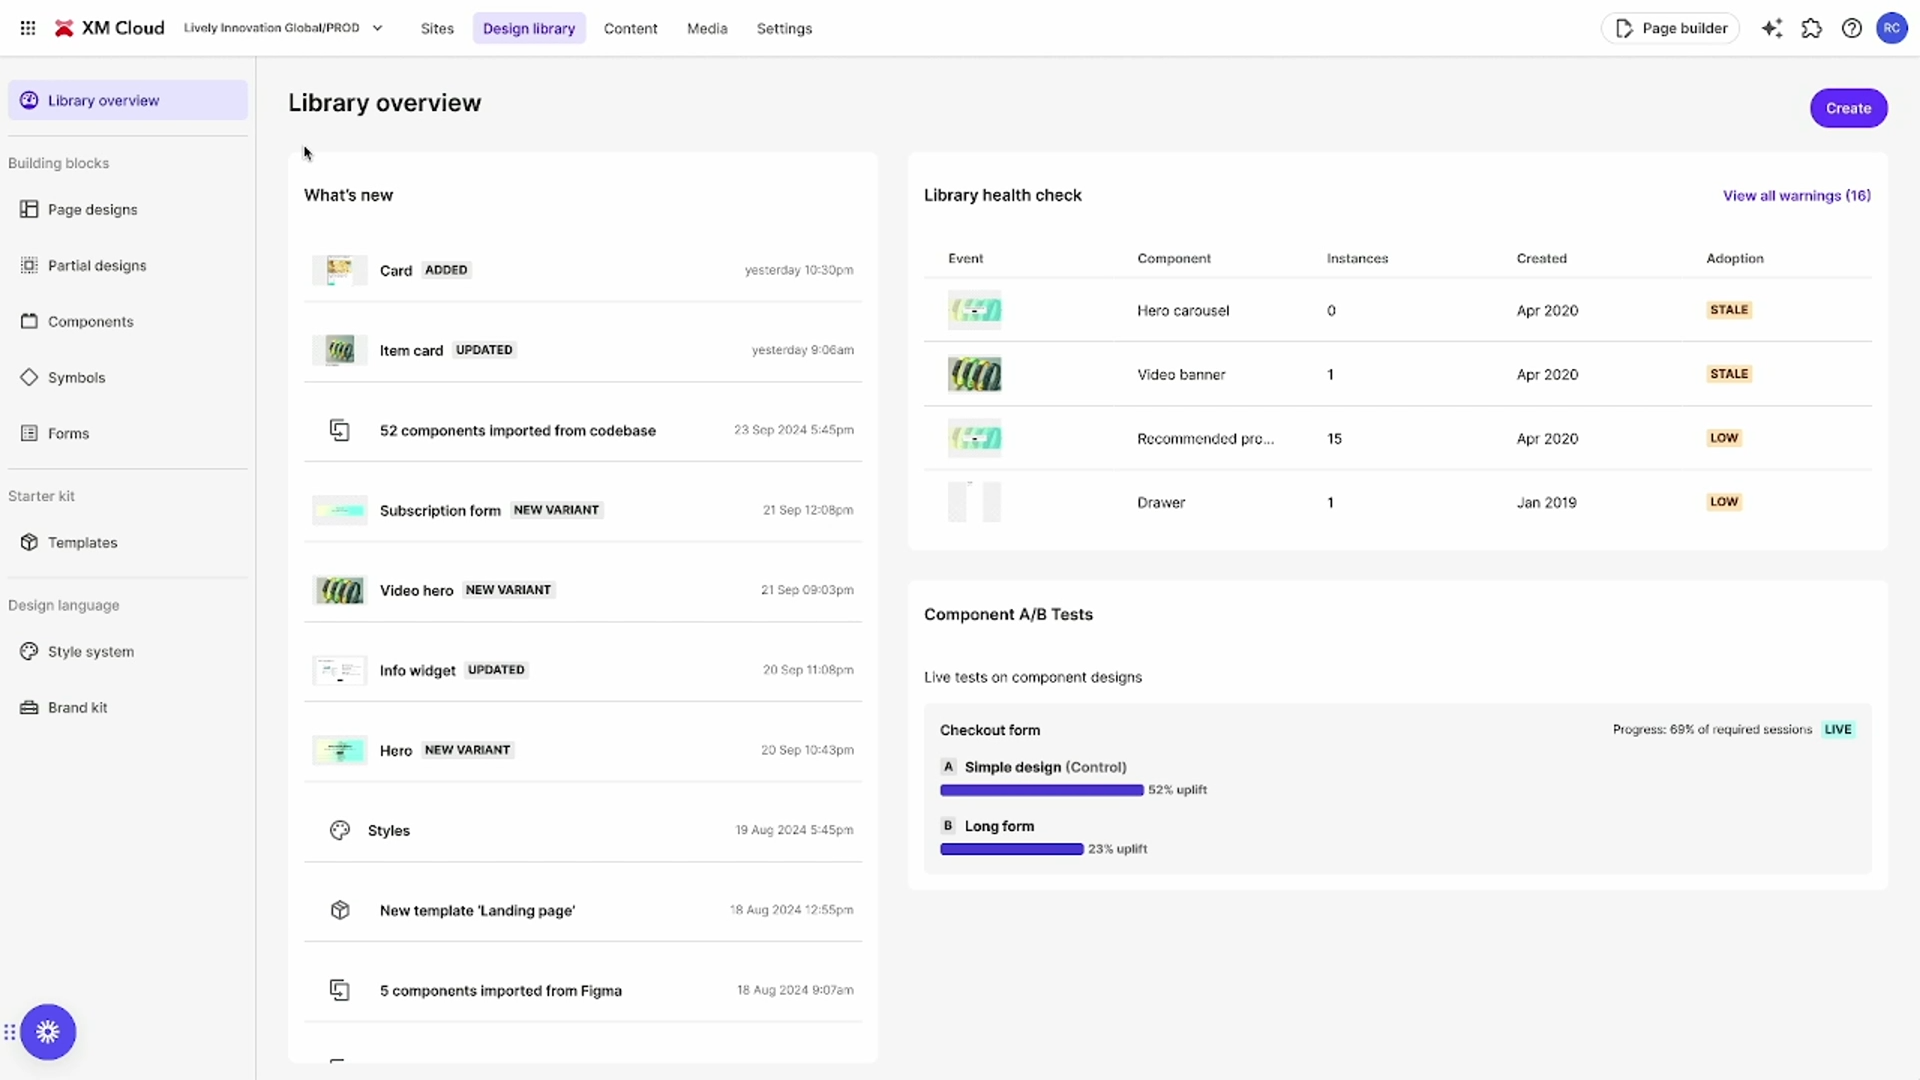Image resolution: width=1920 pixels, height=1080 pixels.
Task: Click the Create button
Action: coord(1848,108)
